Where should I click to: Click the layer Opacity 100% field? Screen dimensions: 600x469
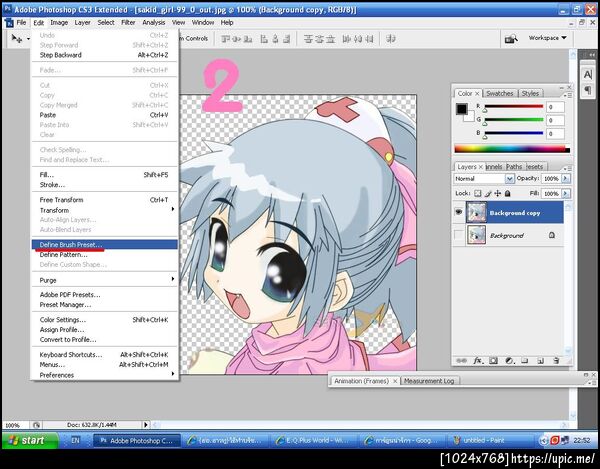click(x=551, y=179)
